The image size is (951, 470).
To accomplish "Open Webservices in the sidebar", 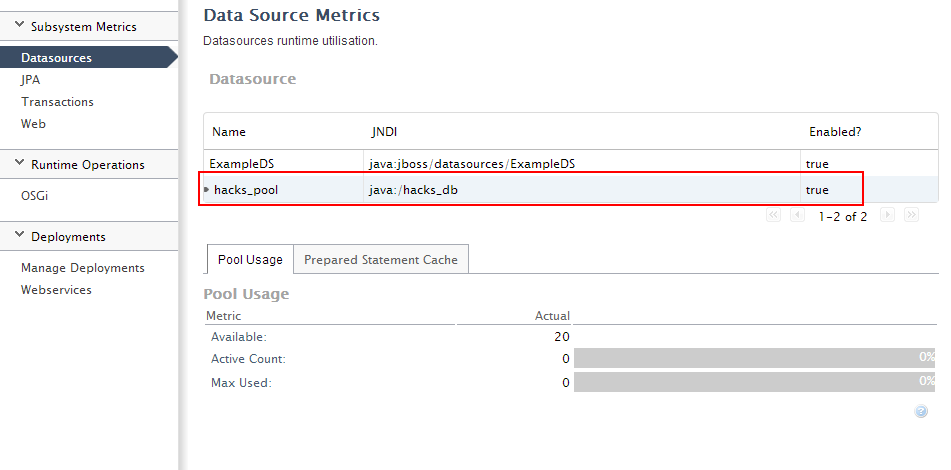I will point(56,290).
